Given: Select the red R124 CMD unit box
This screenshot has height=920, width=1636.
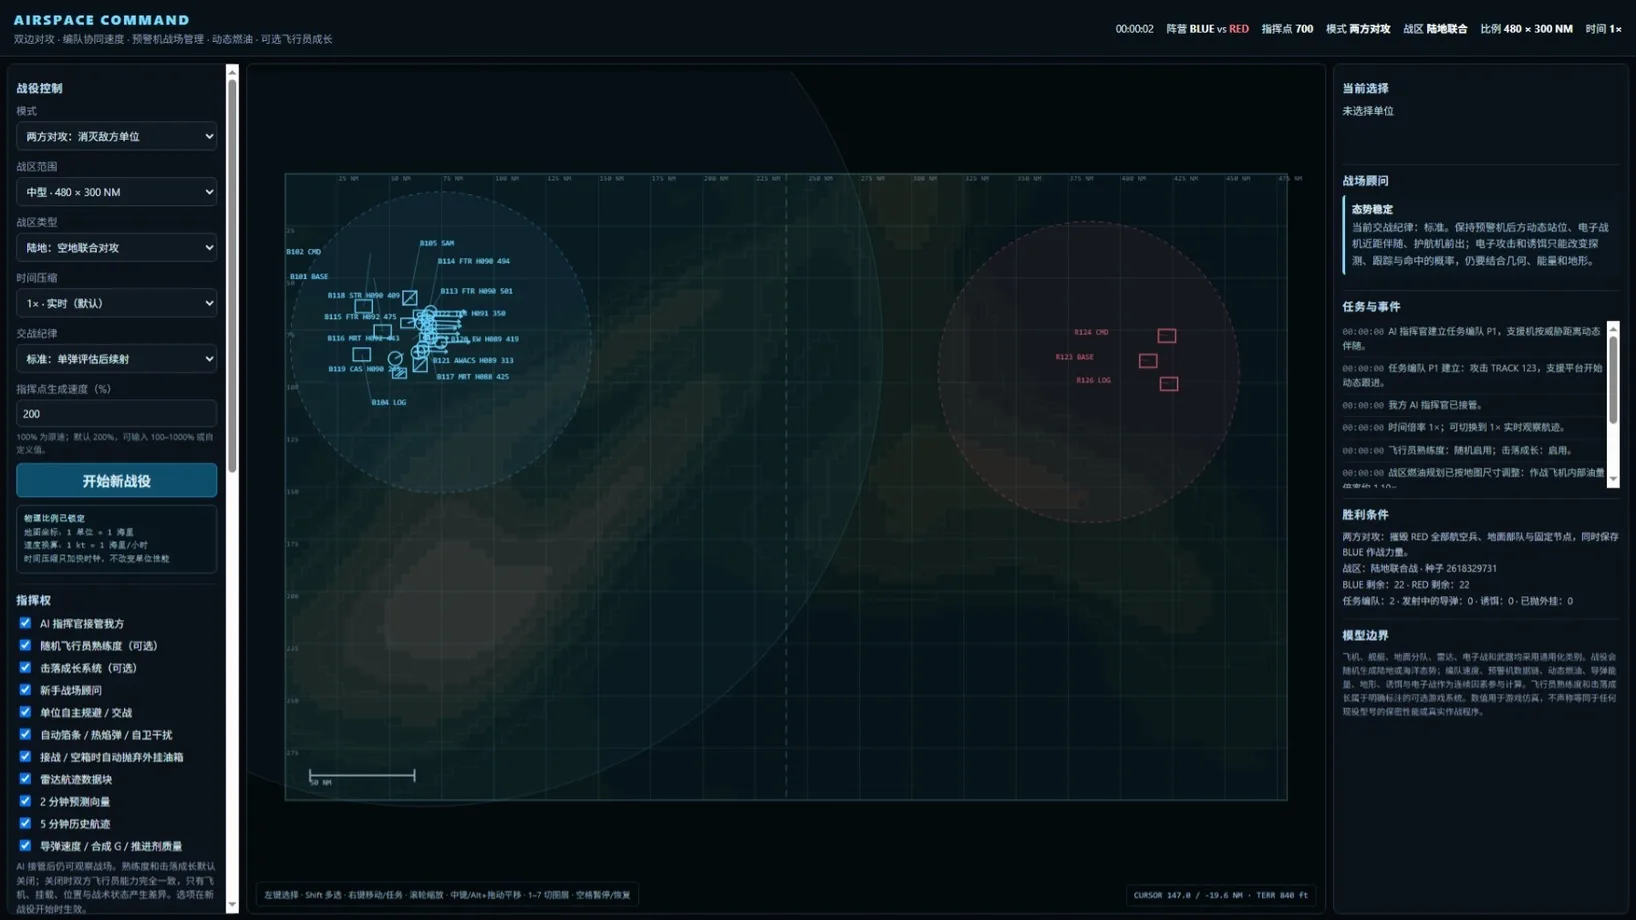Looking at the screenshot, I should point(1167,336).
